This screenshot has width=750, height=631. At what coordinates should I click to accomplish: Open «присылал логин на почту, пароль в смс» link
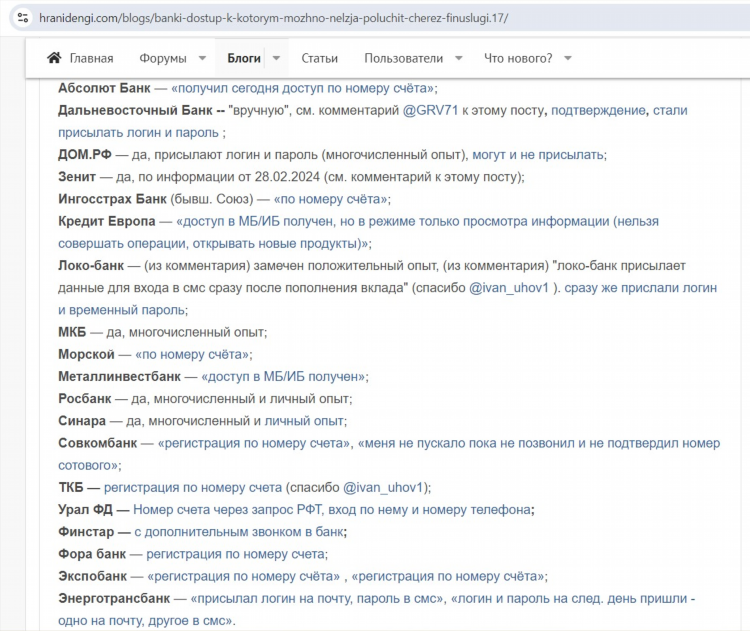318,599
